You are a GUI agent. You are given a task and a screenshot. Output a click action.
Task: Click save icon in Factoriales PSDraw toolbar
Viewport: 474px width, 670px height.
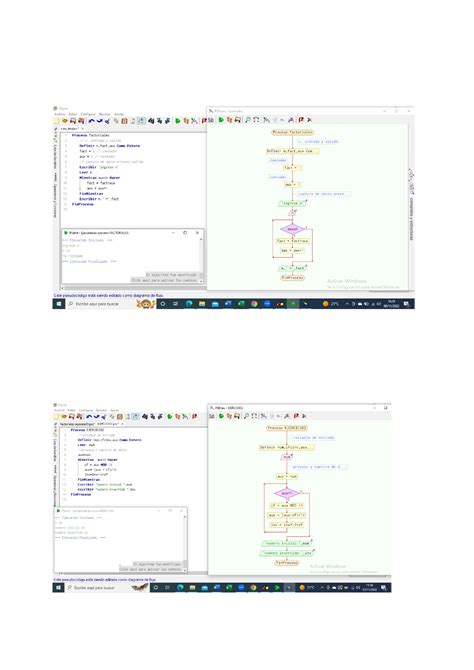[x=238, y=120]
